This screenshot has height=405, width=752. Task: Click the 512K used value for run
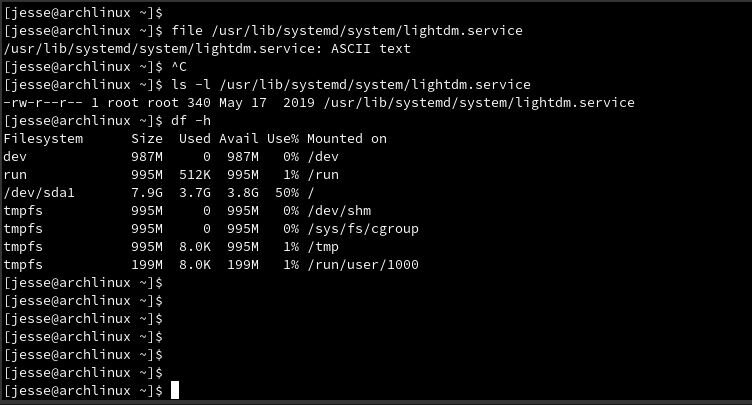[x=195, y=175]
